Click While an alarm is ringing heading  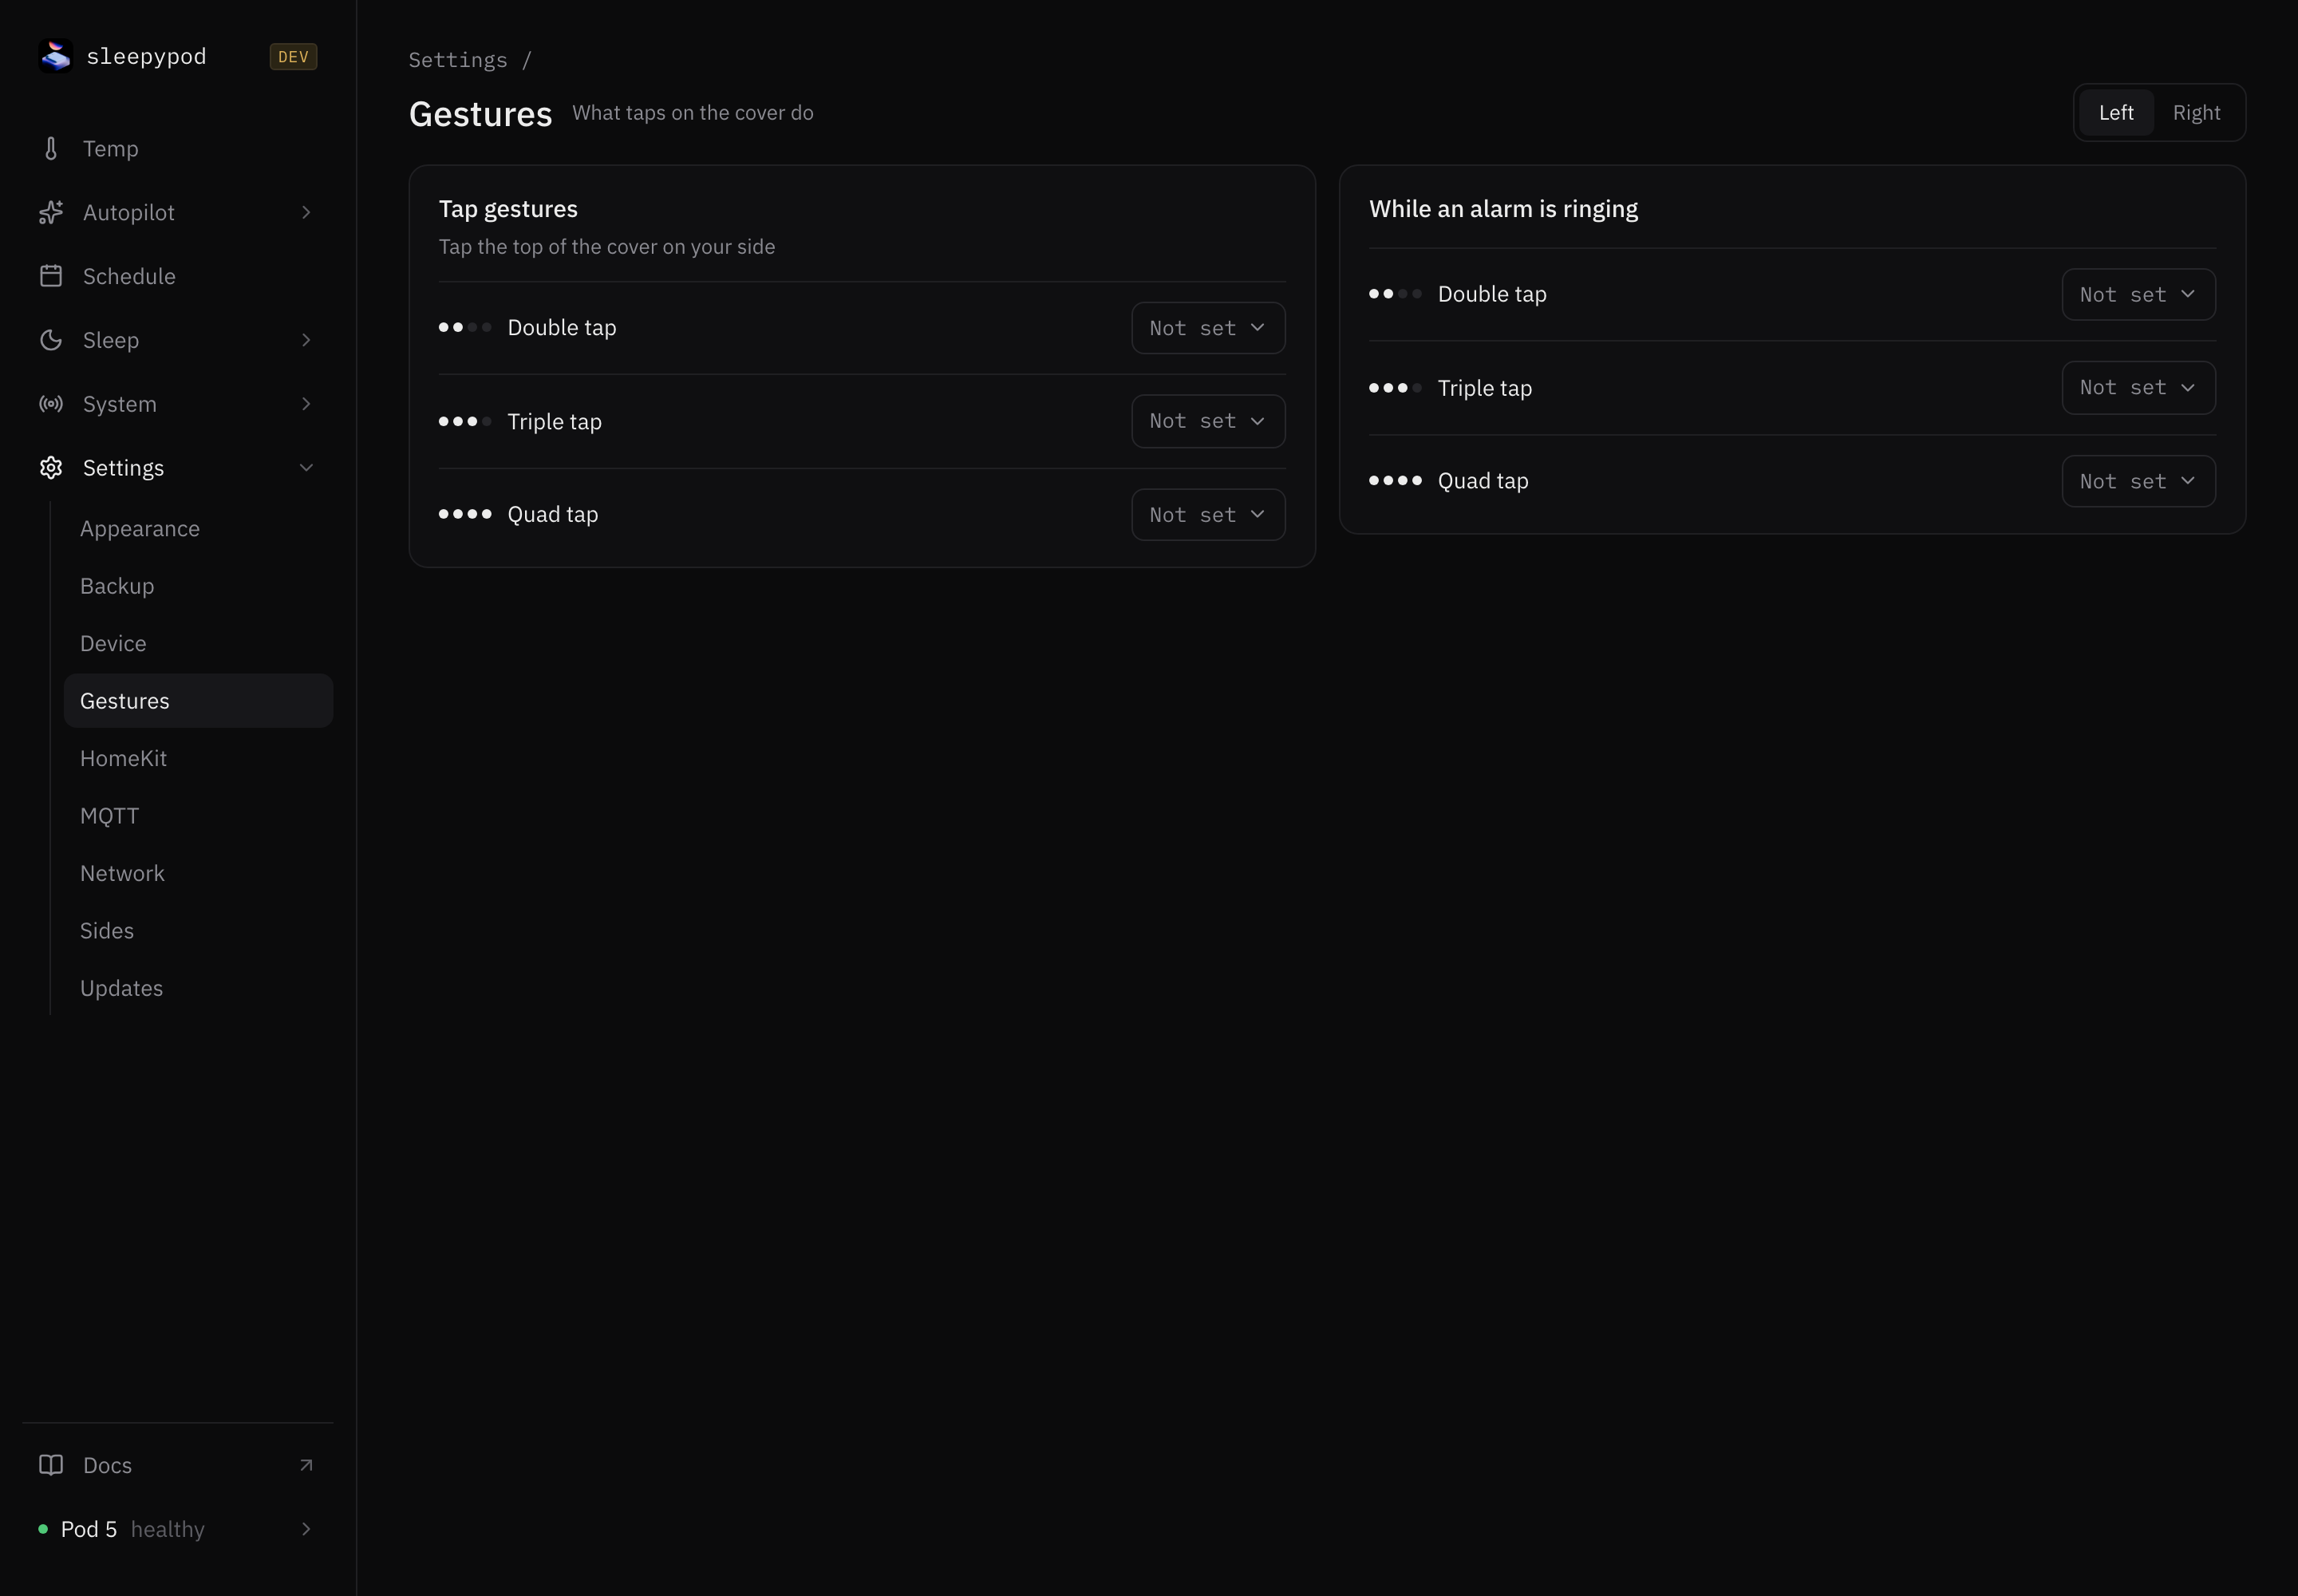click(x=1503, y=209)
